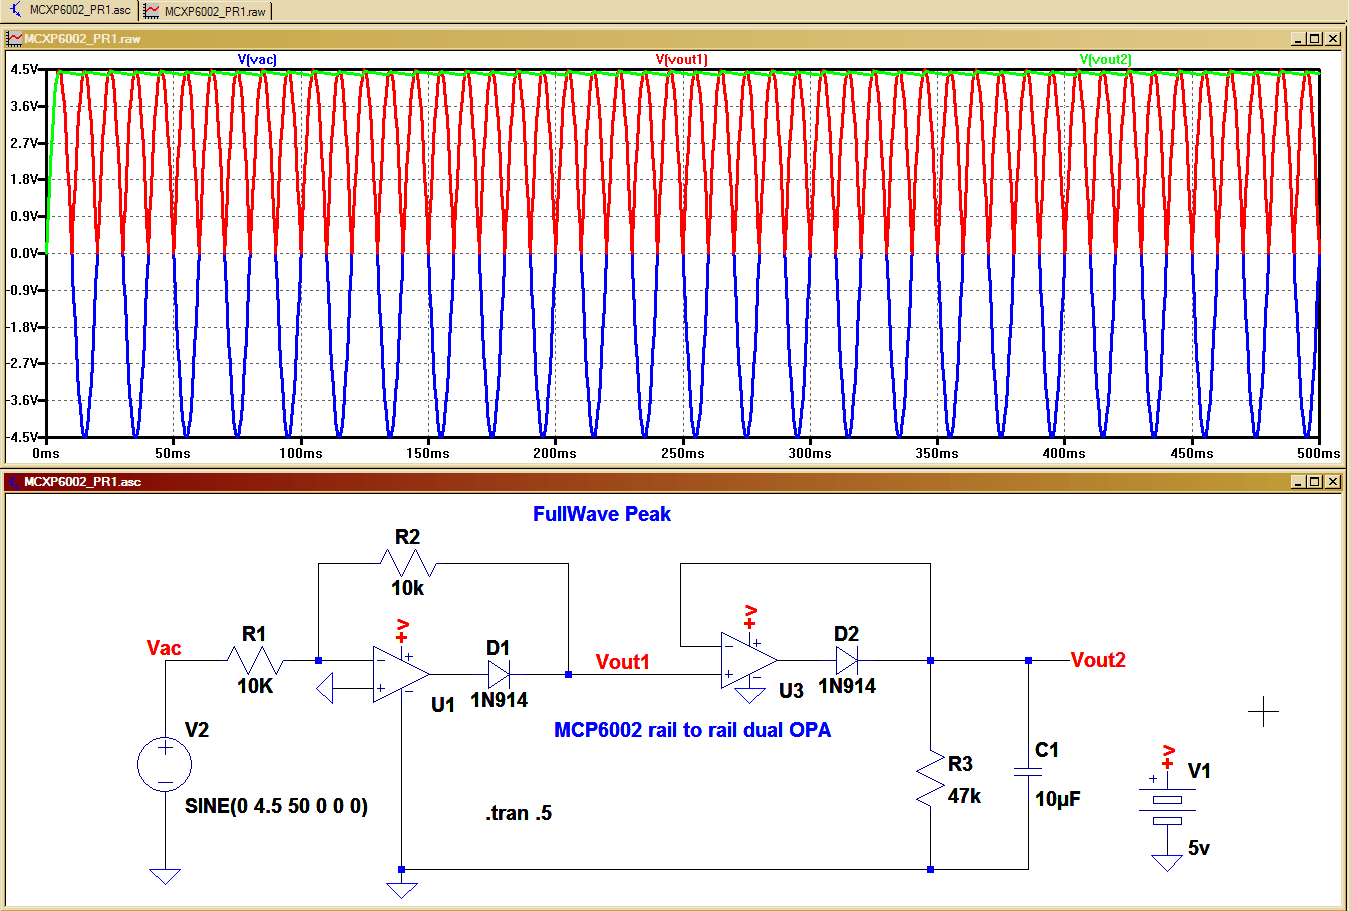Click the ground symbol under U3
The width and height of the screenshot is (1351, 911).
(749, 695)
